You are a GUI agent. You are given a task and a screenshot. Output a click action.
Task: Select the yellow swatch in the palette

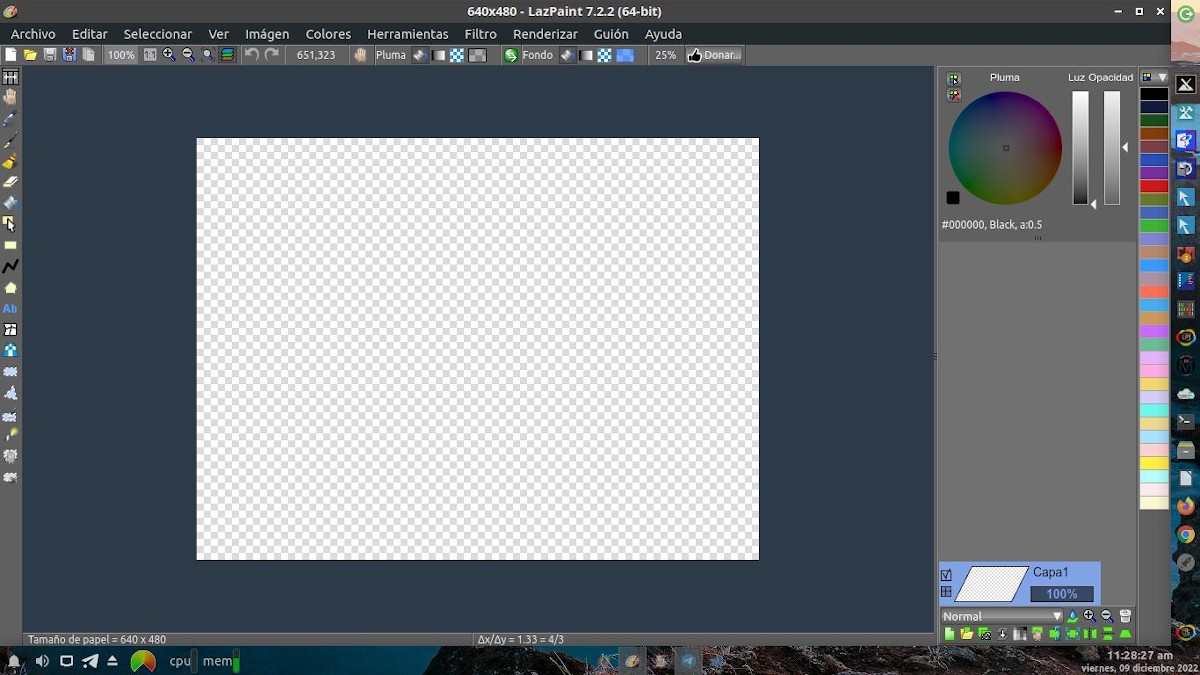point(1154,463)
